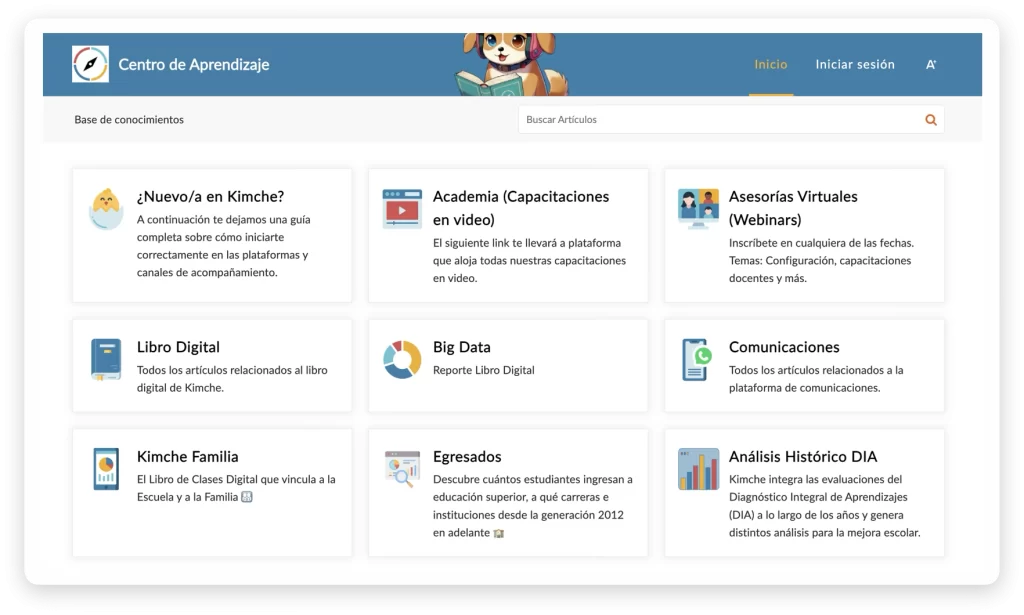The image size is (1024, 615).
Task: Click the font size A icon
Action: [931, 65]
